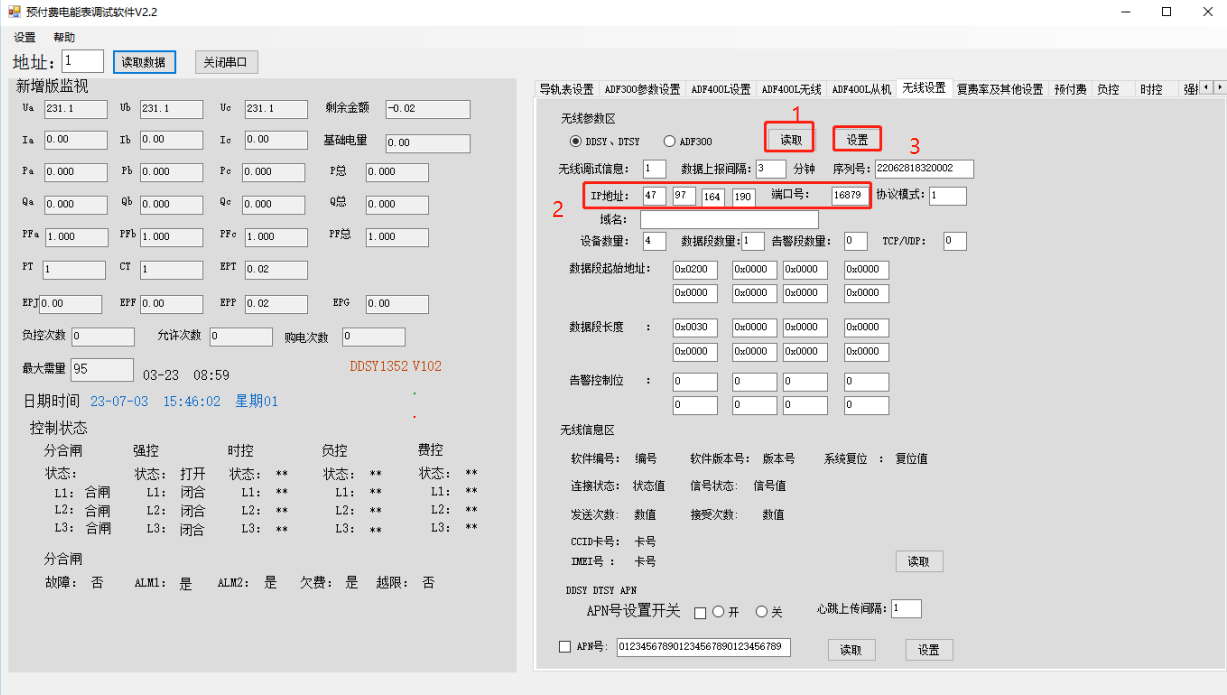Click the app icon in title bar
The width and height of the screenshot is (1227, 695).
pyautogui.click(x=13, y=12)
